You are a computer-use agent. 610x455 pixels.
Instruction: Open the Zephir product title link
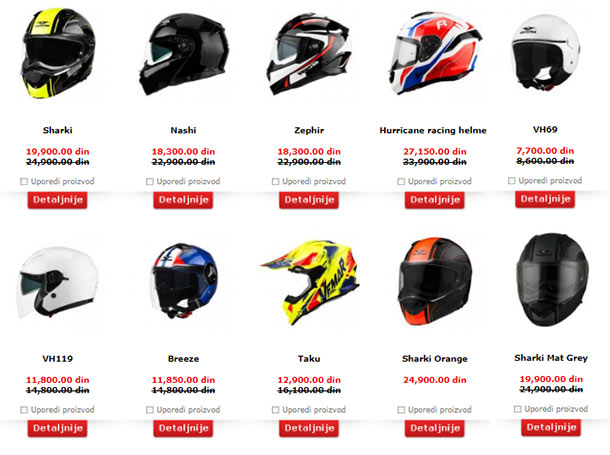click(x=309, y=130)
